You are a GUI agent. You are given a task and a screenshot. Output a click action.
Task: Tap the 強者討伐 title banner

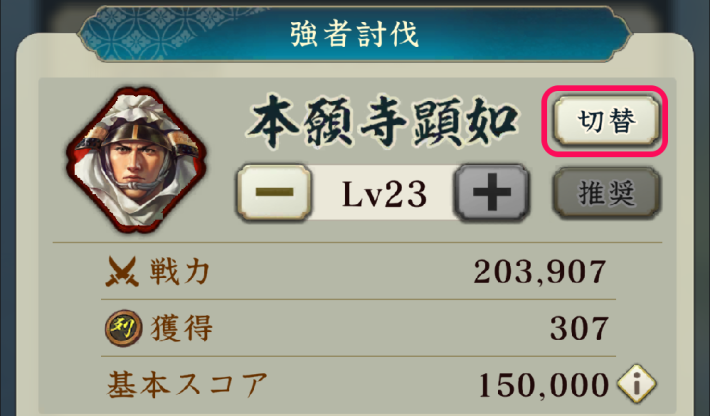click(x=355, y=34)
